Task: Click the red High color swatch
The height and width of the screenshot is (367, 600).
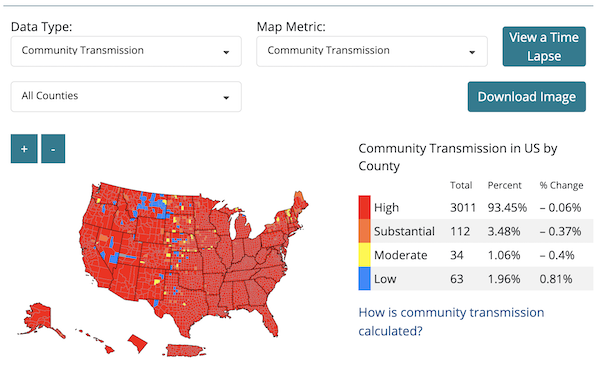Action: pyautogui.click(x=364, y=207)
